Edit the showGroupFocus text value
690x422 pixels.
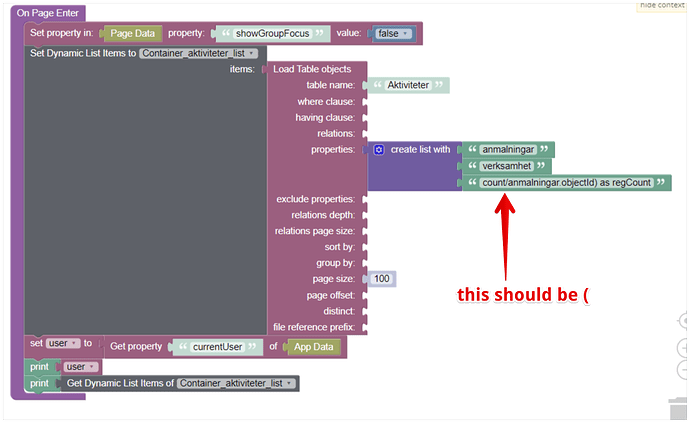pyautogui.click(x=272, y=33)
